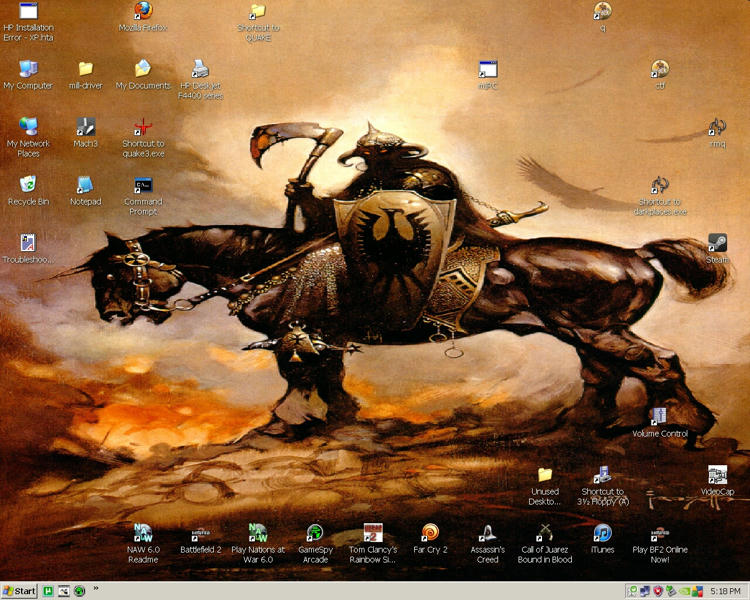Launch uTorrent from the Quick Launch bar
Image resolution: width=750 pixels, height=600 pixels.
click(x=48, y=591)
